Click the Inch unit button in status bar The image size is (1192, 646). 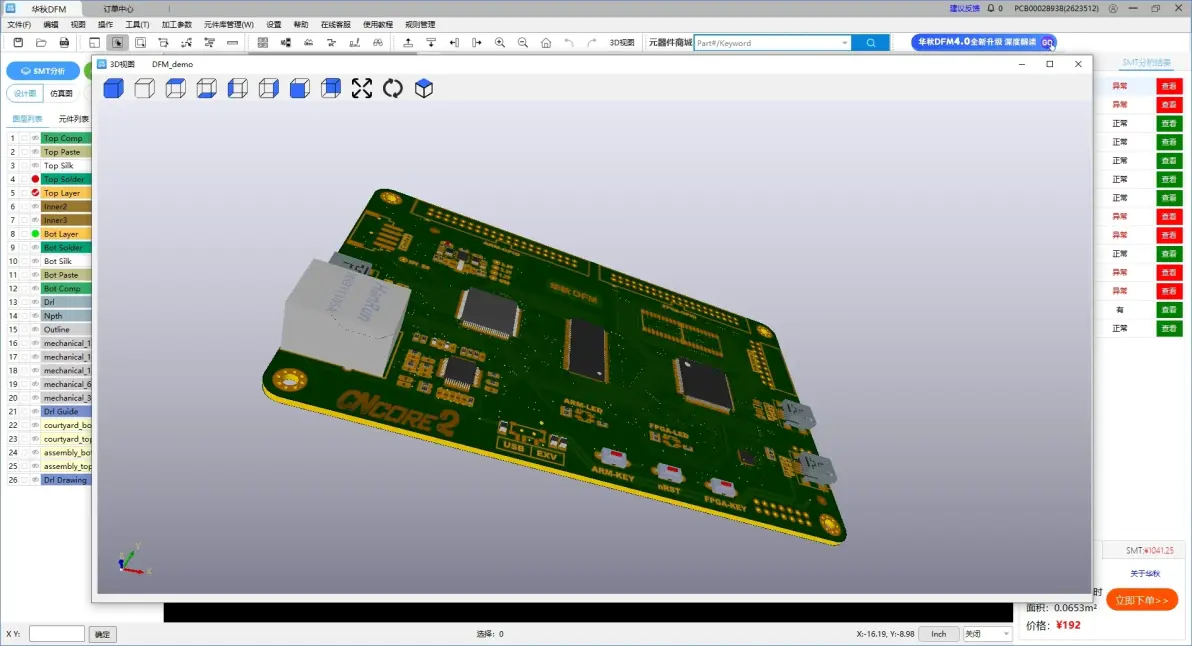(x=939, y=634)
